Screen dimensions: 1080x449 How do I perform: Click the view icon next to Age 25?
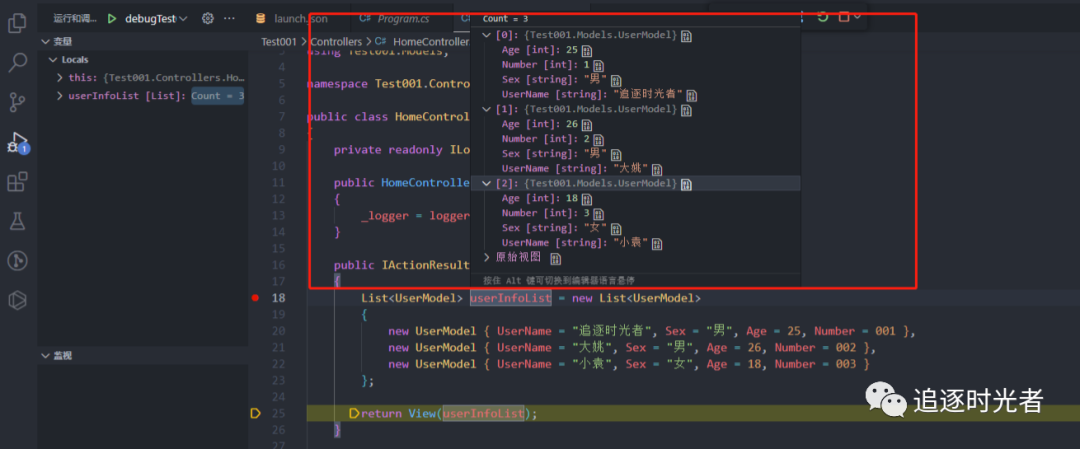(587, 51)
